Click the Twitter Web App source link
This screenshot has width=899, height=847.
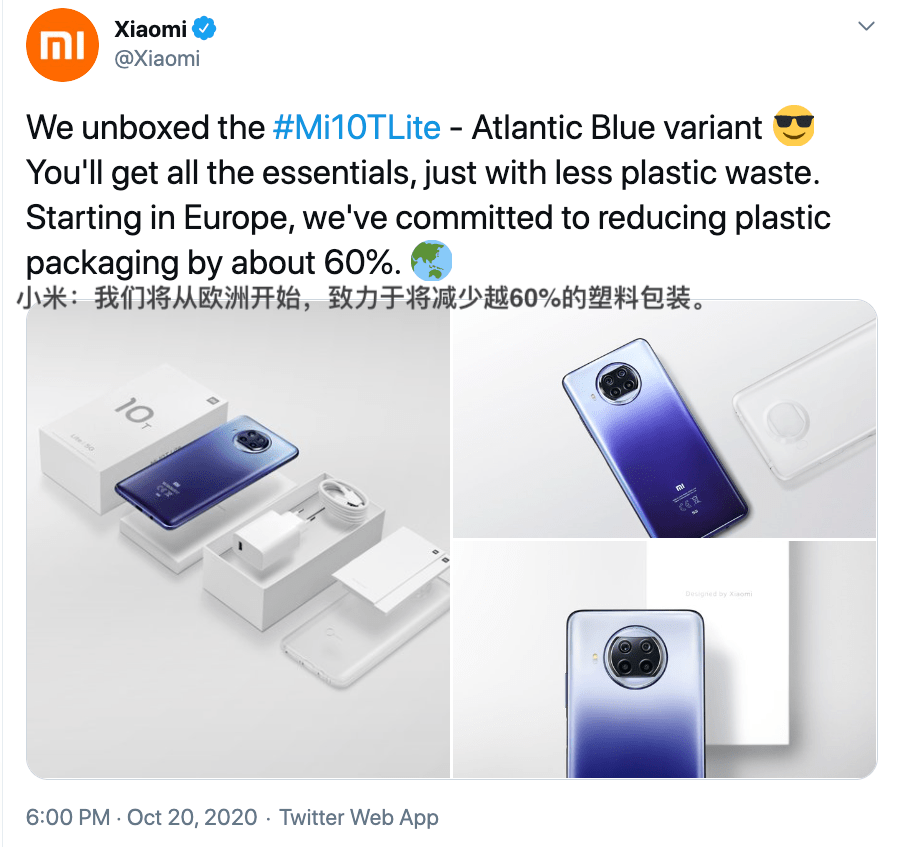pyautogui.click(x=359, y=817)
